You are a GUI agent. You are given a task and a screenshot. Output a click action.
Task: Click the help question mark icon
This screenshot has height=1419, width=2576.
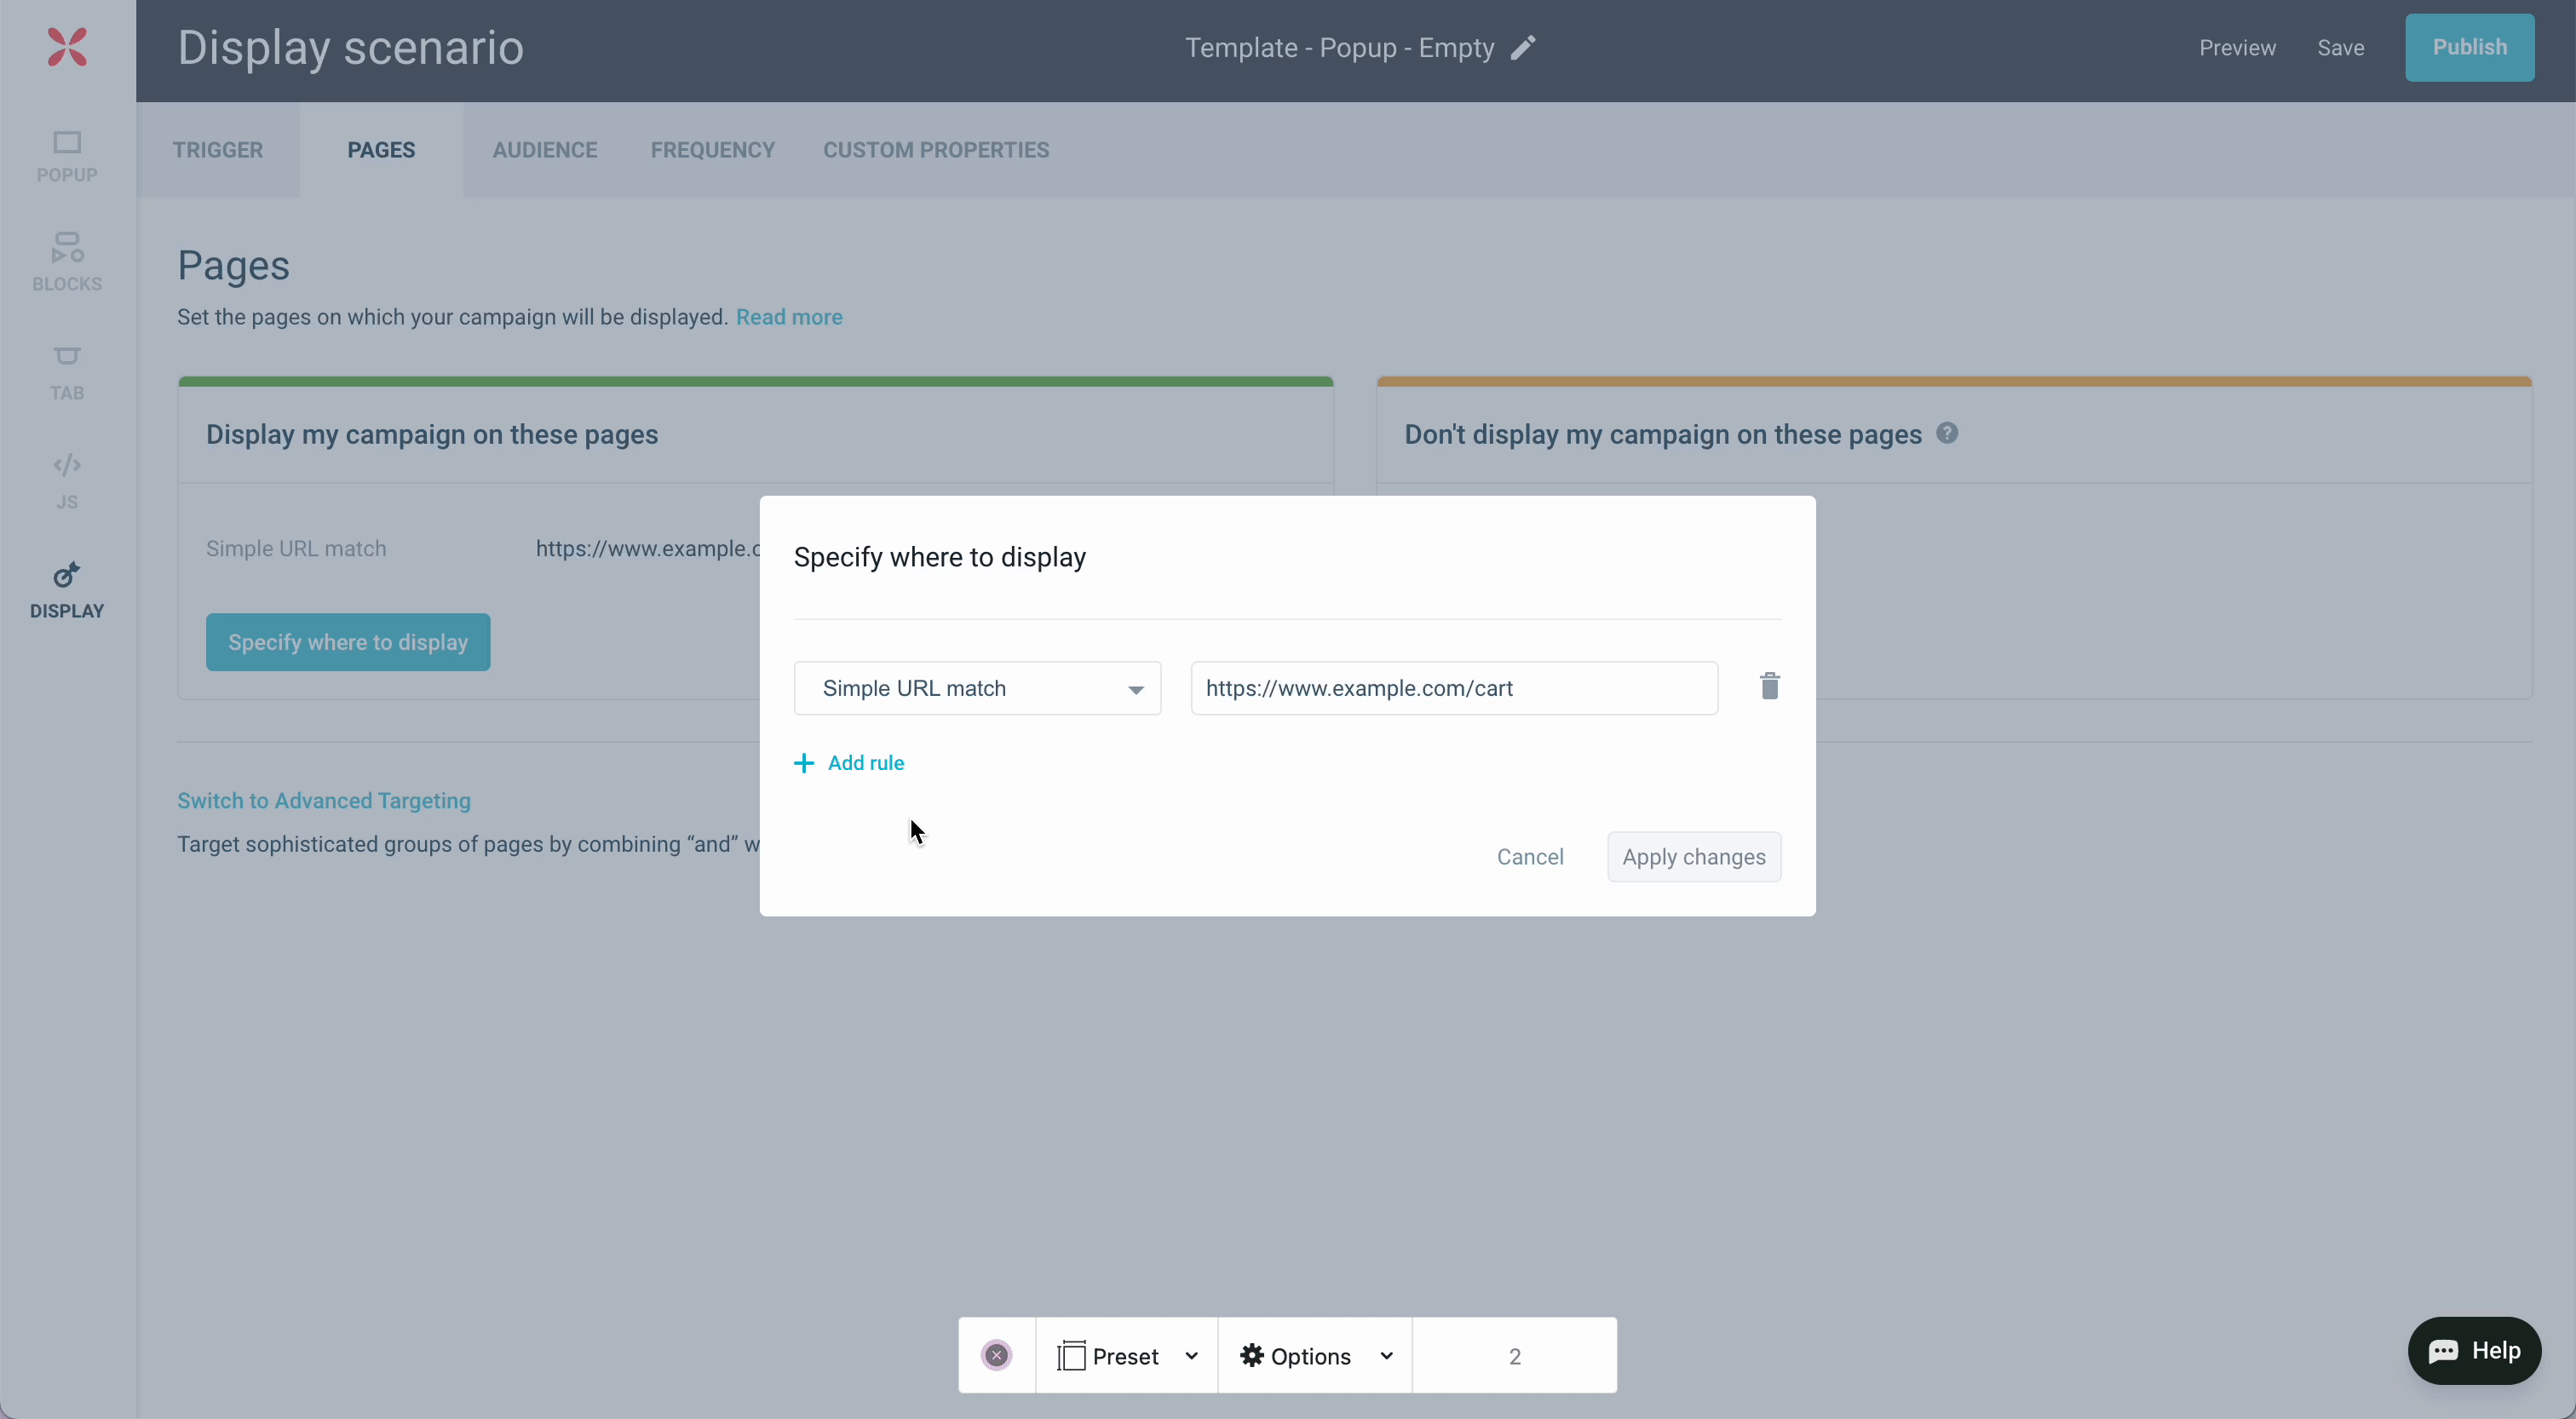1946,433
